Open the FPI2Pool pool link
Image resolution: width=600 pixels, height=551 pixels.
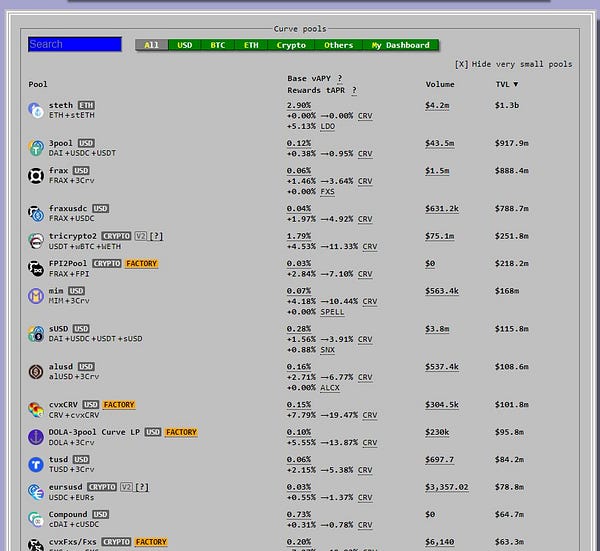pyautogui.click(x=68, y=264)
